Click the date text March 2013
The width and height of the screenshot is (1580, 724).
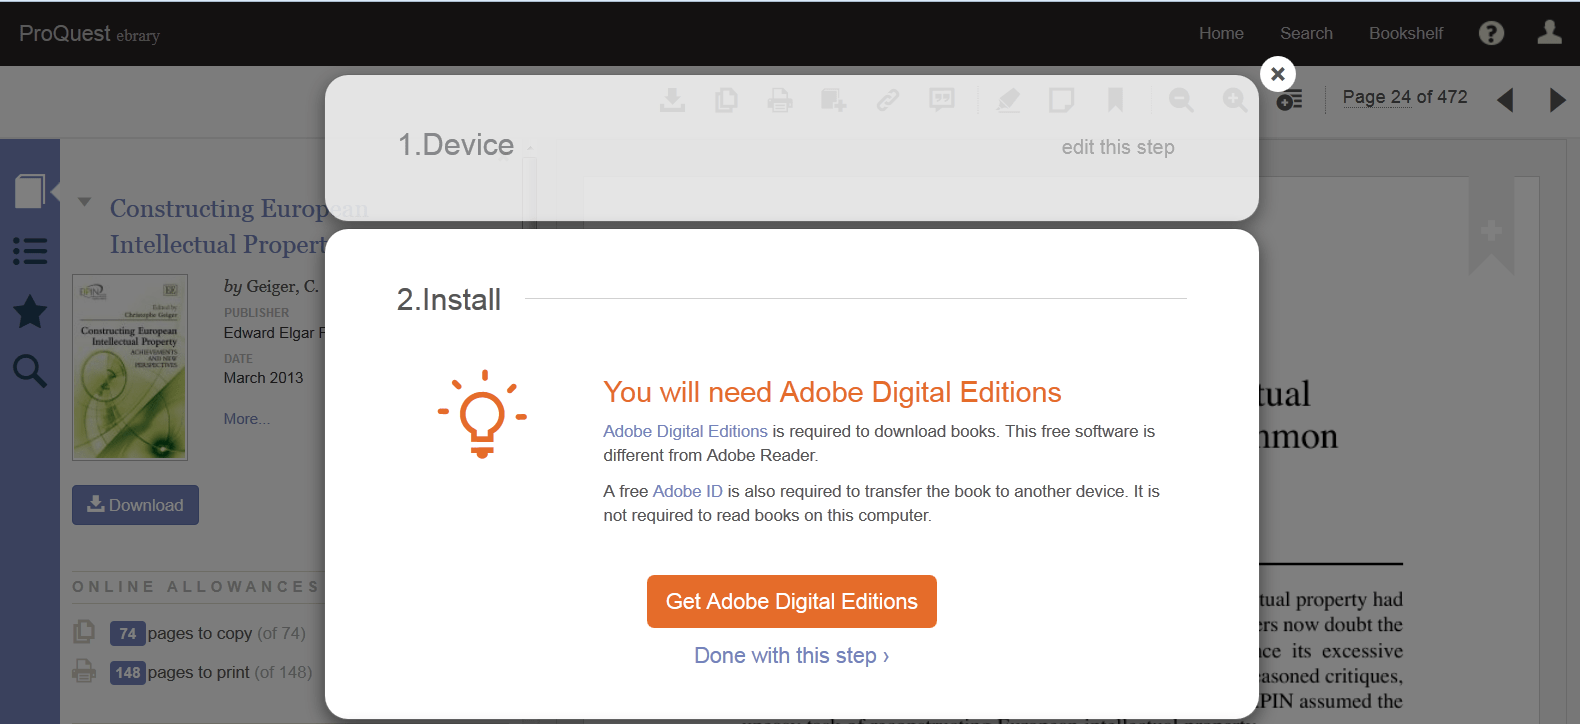pyautogui.click(x=263, y=377)
